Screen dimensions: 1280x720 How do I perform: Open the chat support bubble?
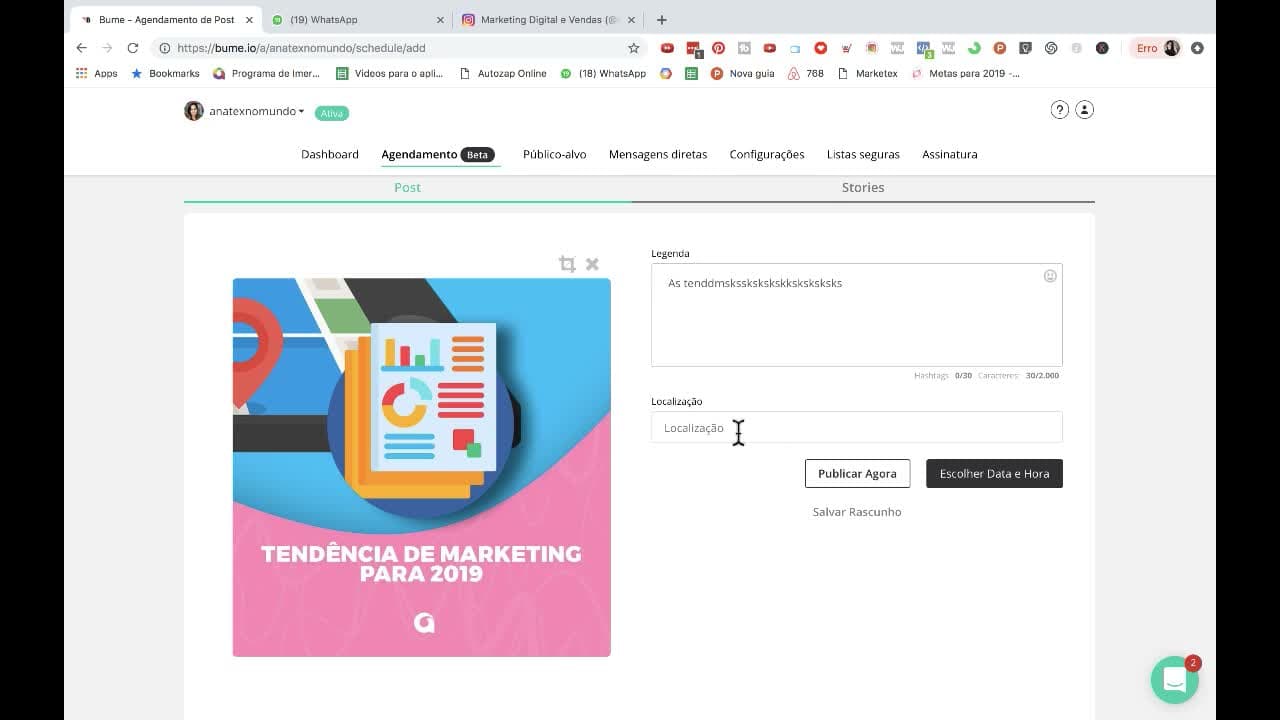point(1175,680)
